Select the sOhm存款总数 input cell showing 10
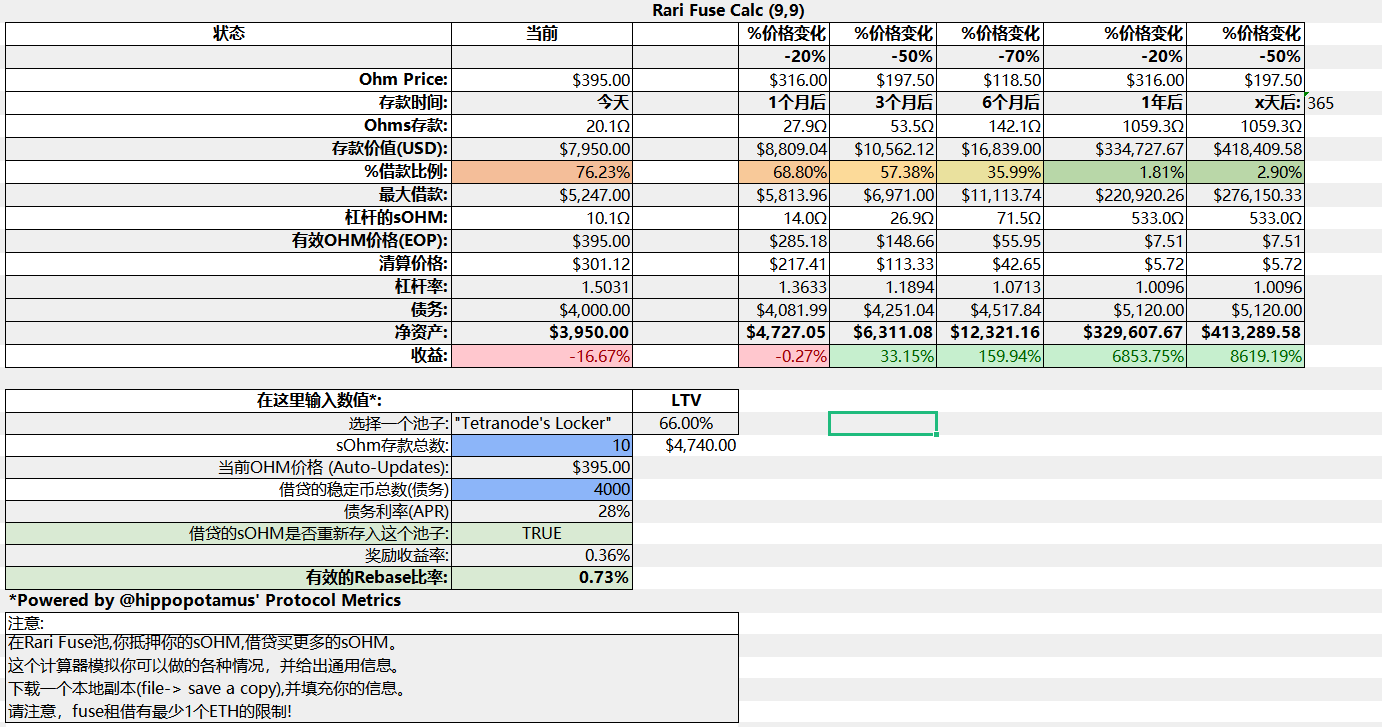The width and height of the screenshot is (1382, 727). click(x=542, y=445)
